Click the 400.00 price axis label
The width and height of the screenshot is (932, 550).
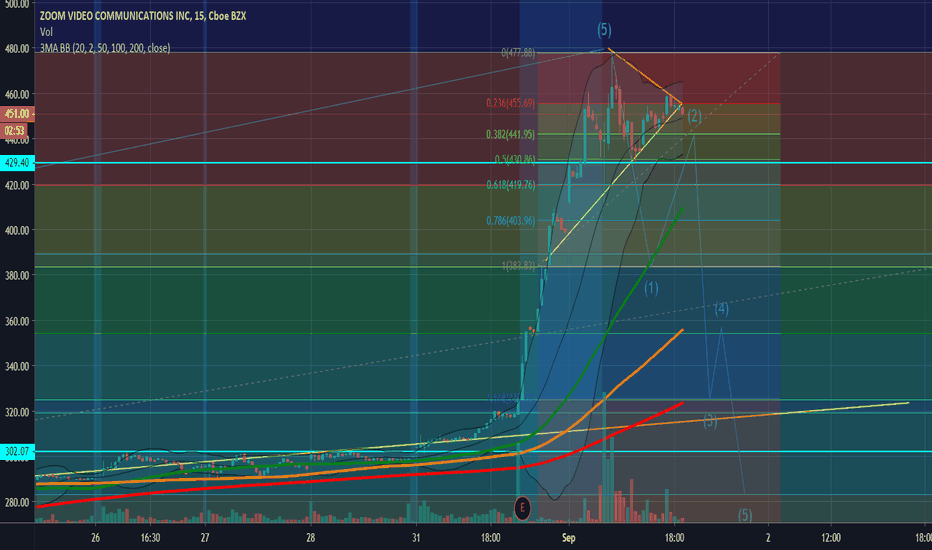[x=17, y=230]
